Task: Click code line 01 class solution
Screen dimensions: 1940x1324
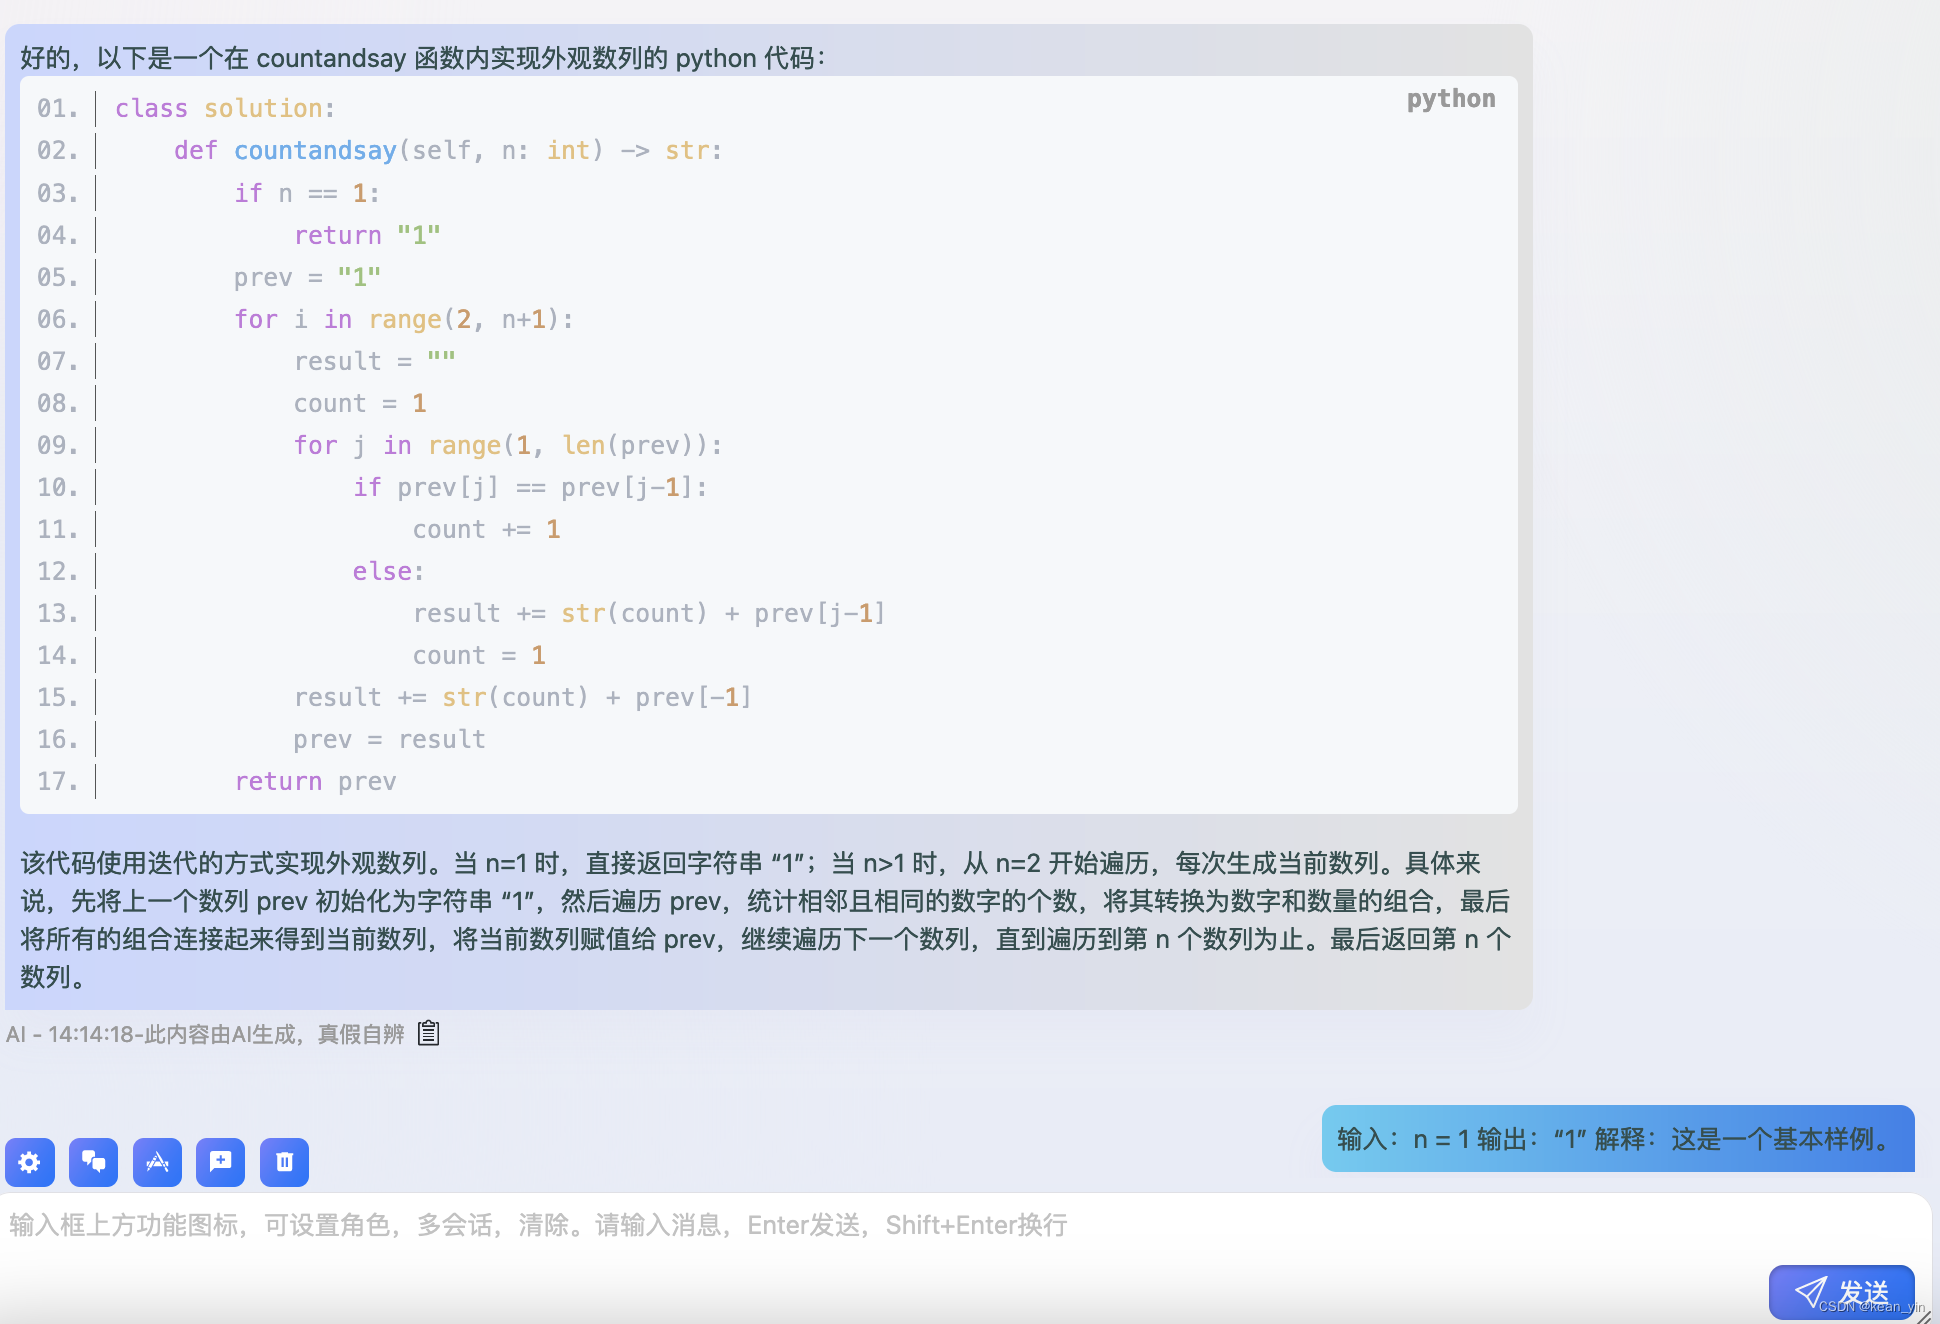Action: point(225,108)
